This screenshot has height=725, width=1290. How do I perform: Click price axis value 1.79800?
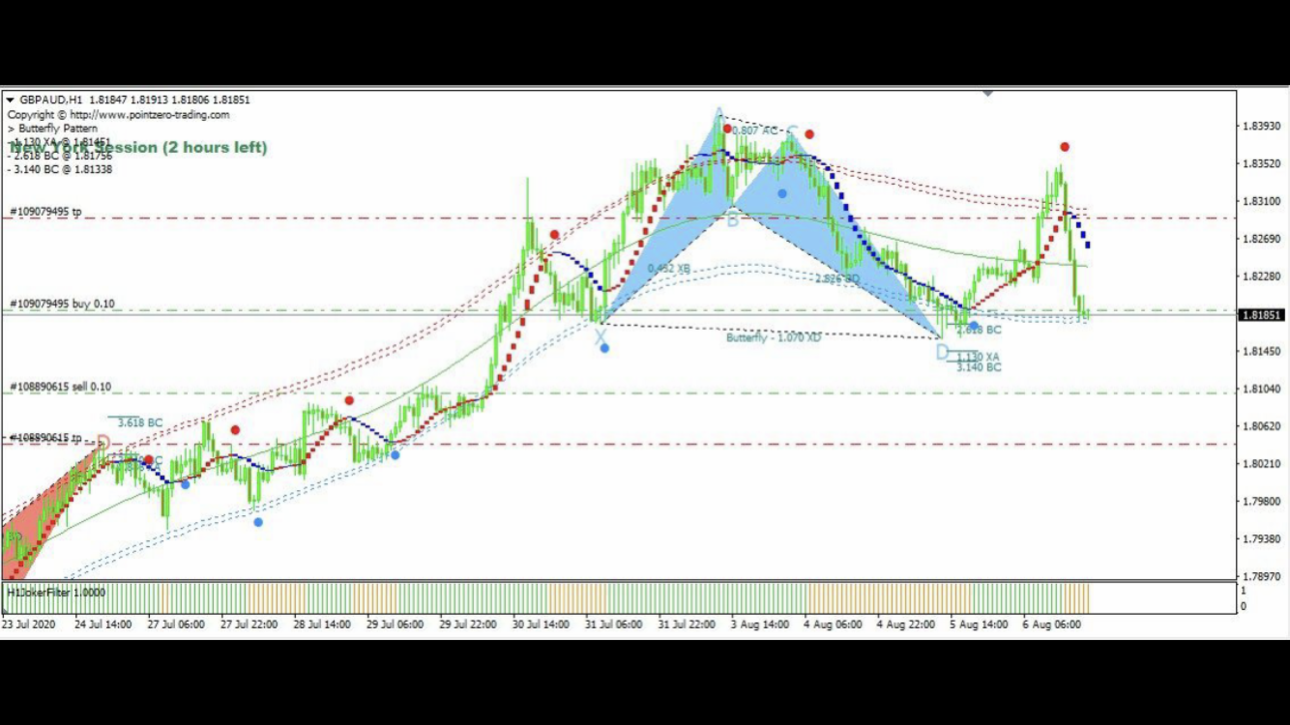click(1262, 501)
